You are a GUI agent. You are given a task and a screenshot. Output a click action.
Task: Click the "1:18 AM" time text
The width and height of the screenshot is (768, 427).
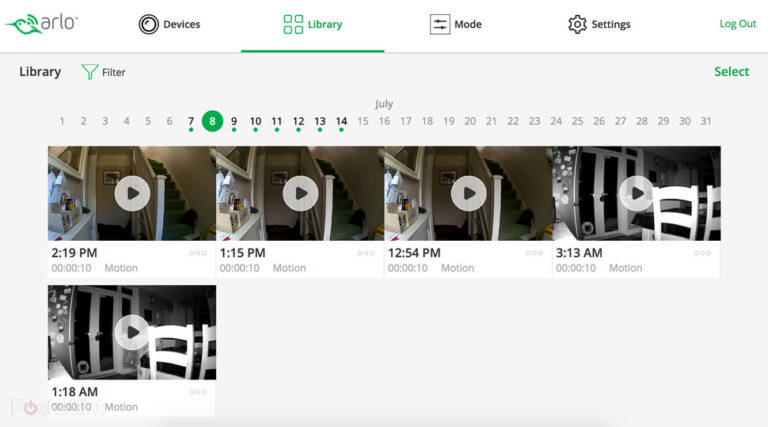tap(74, 392)
